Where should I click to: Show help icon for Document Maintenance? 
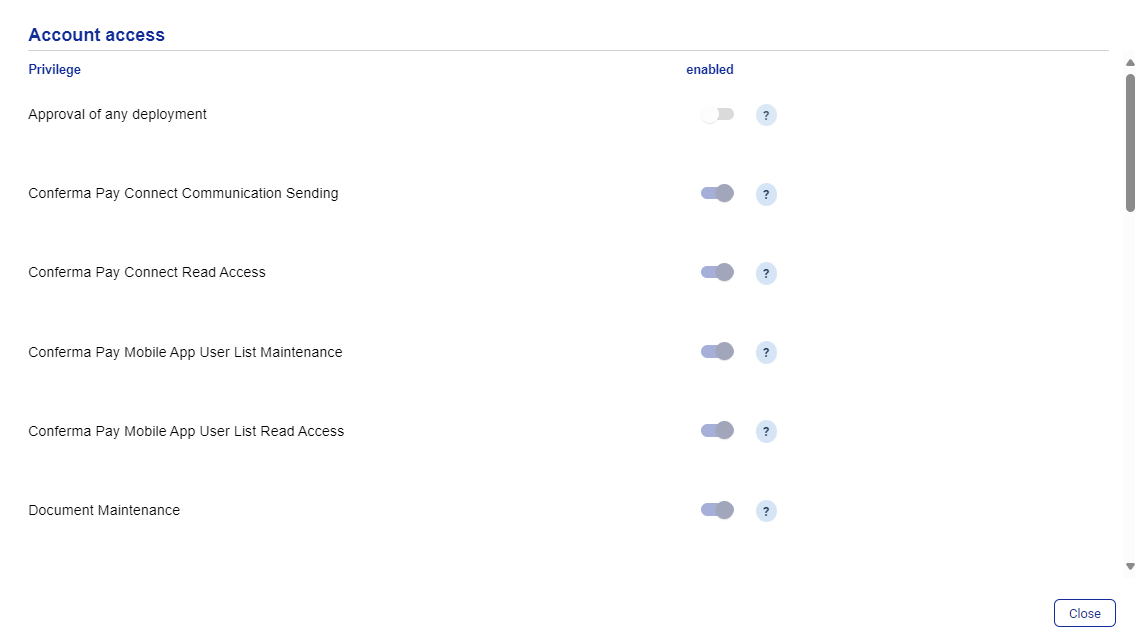(x=766, y=511)
